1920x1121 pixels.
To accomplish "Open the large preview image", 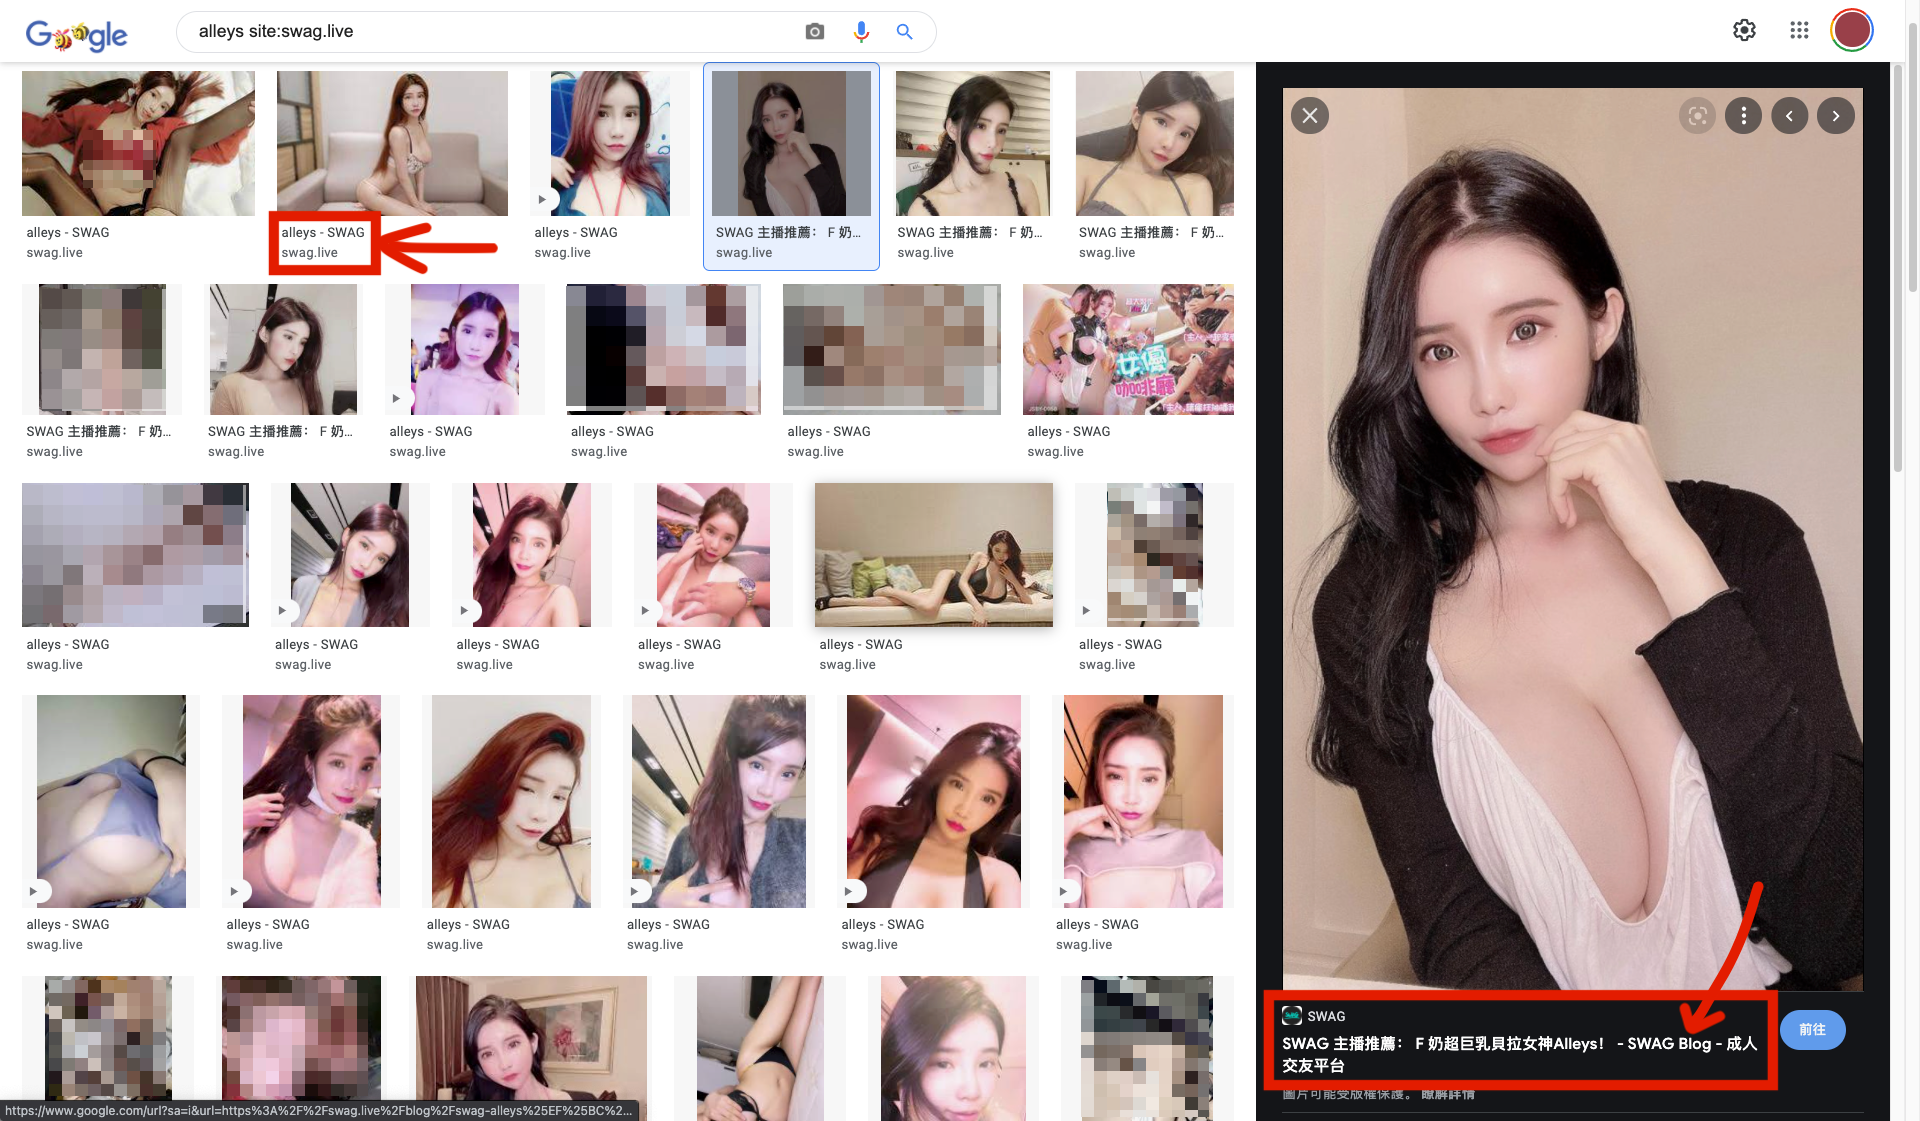I will click(1573, 540).
